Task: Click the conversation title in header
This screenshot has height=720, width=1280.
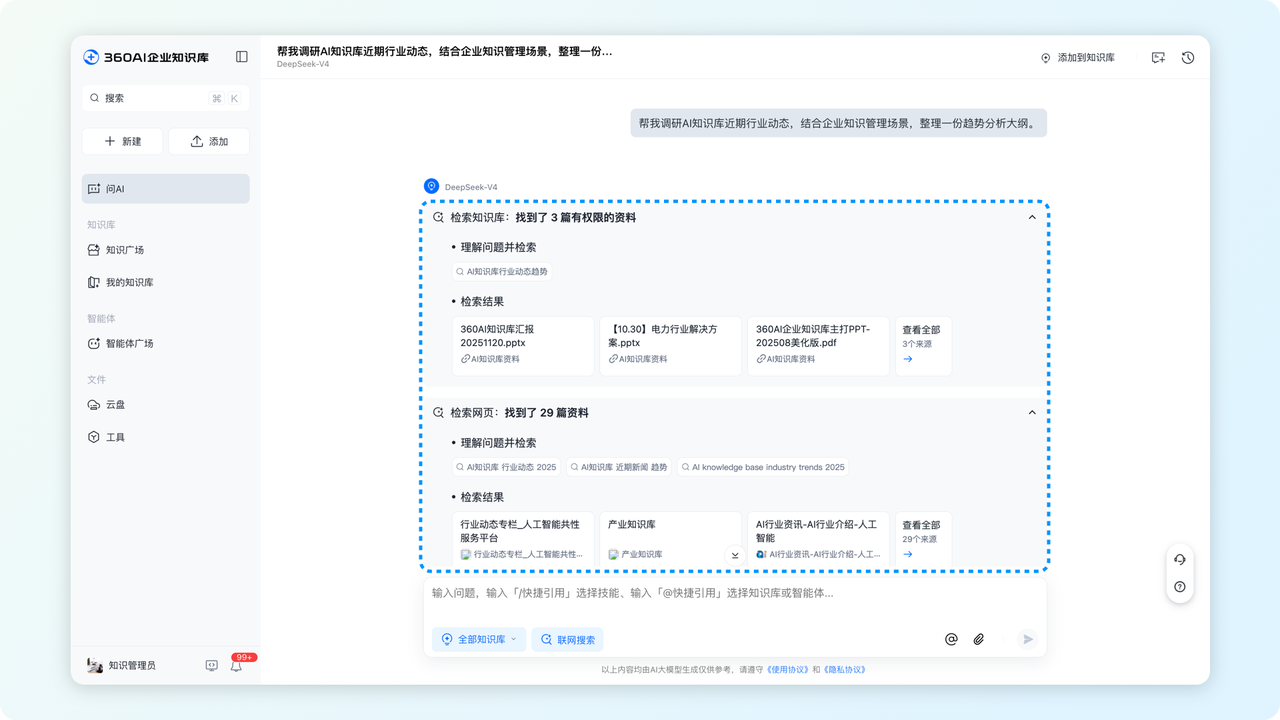Action: click(445, 51)
